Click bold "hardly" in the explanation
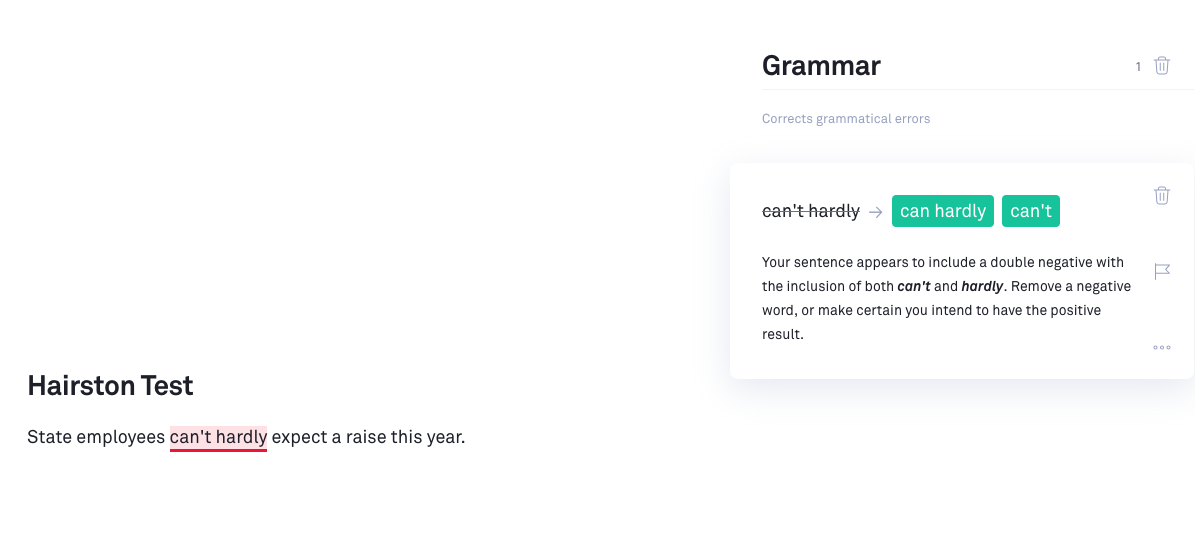 pyautogui.click(x=982, y=286)
